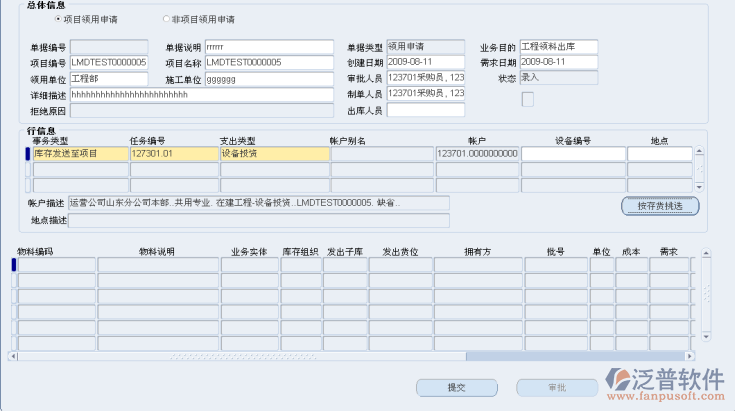Click the horizontal scrollbar right arrow

coord(690,356)
